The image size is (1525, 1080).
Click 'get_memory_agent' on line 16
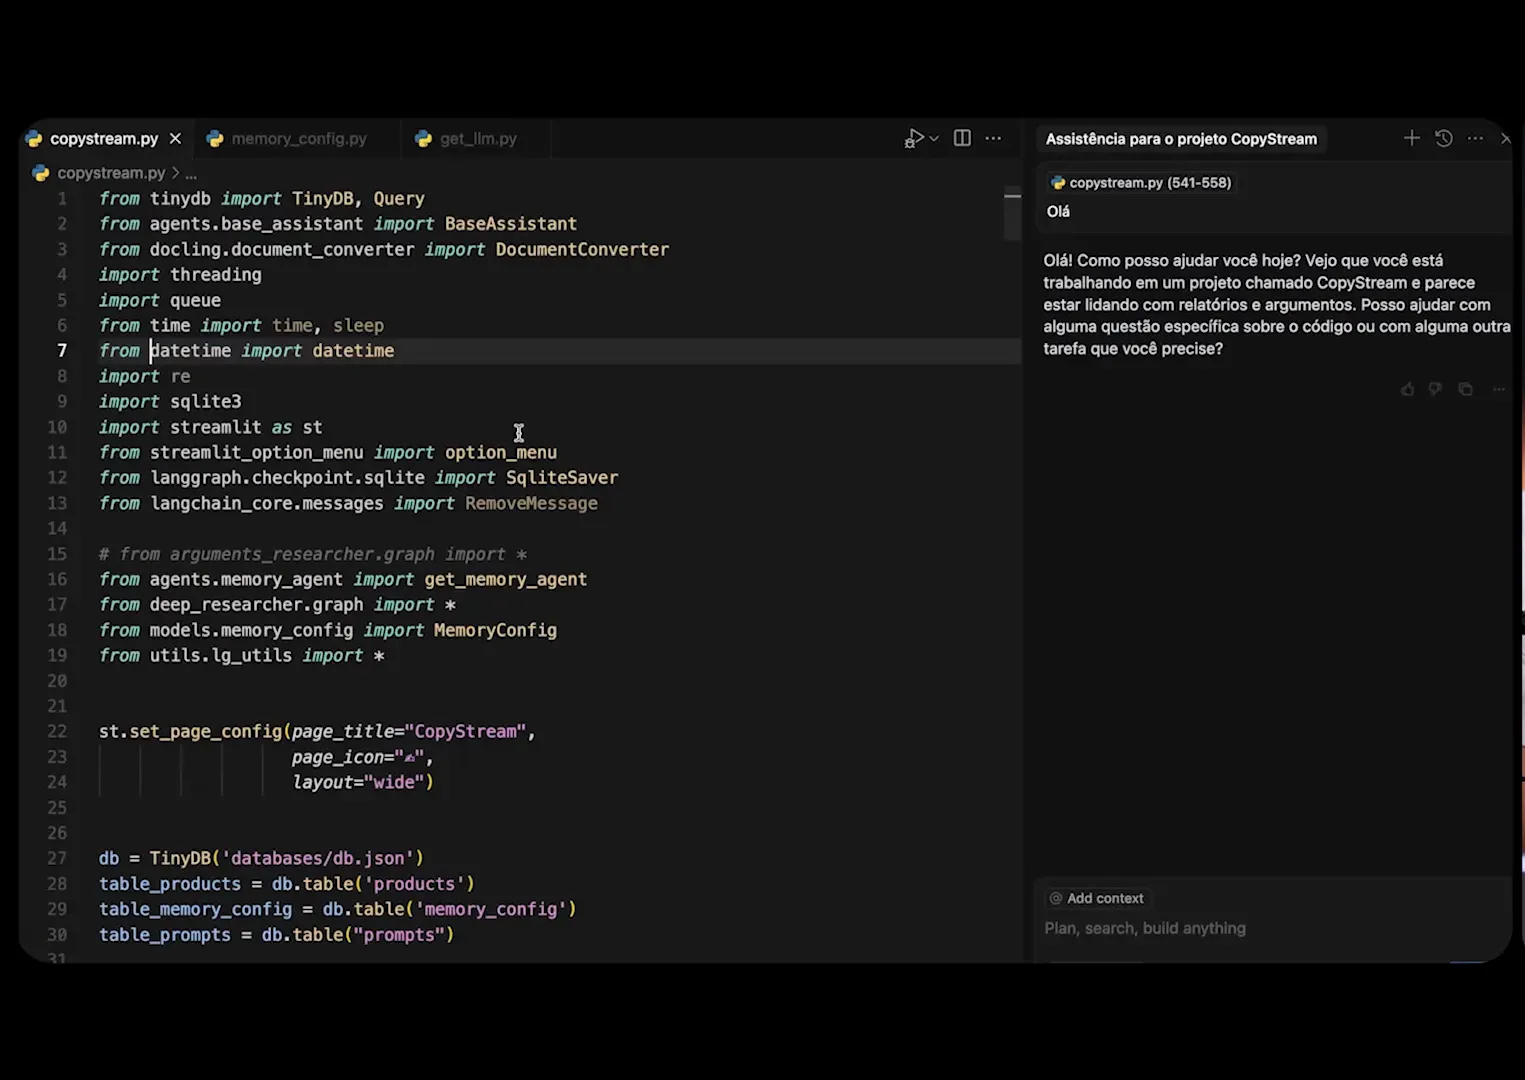tap(505, 580)
